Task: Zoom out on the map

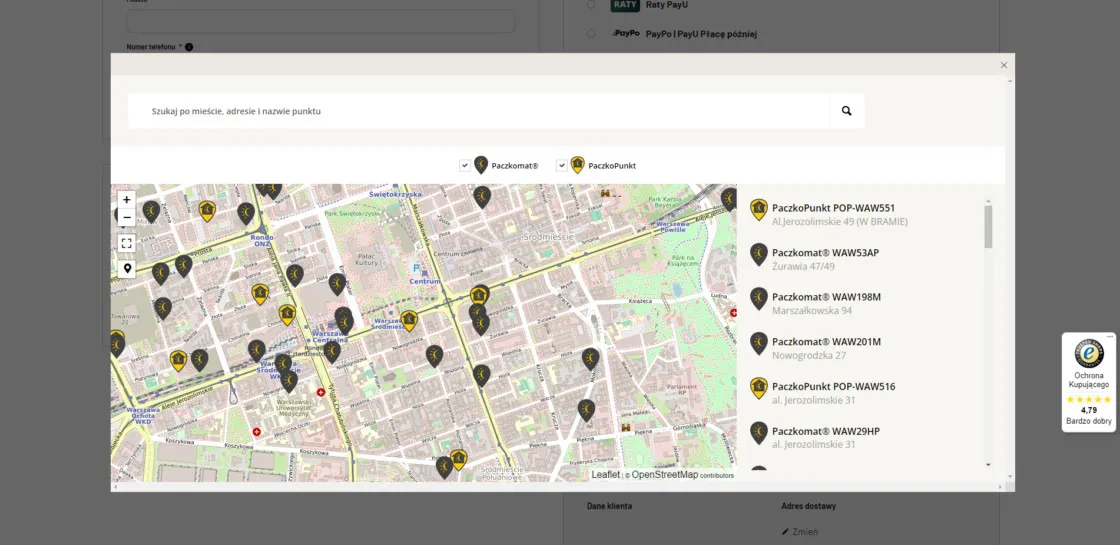Action: coord(126,217)
